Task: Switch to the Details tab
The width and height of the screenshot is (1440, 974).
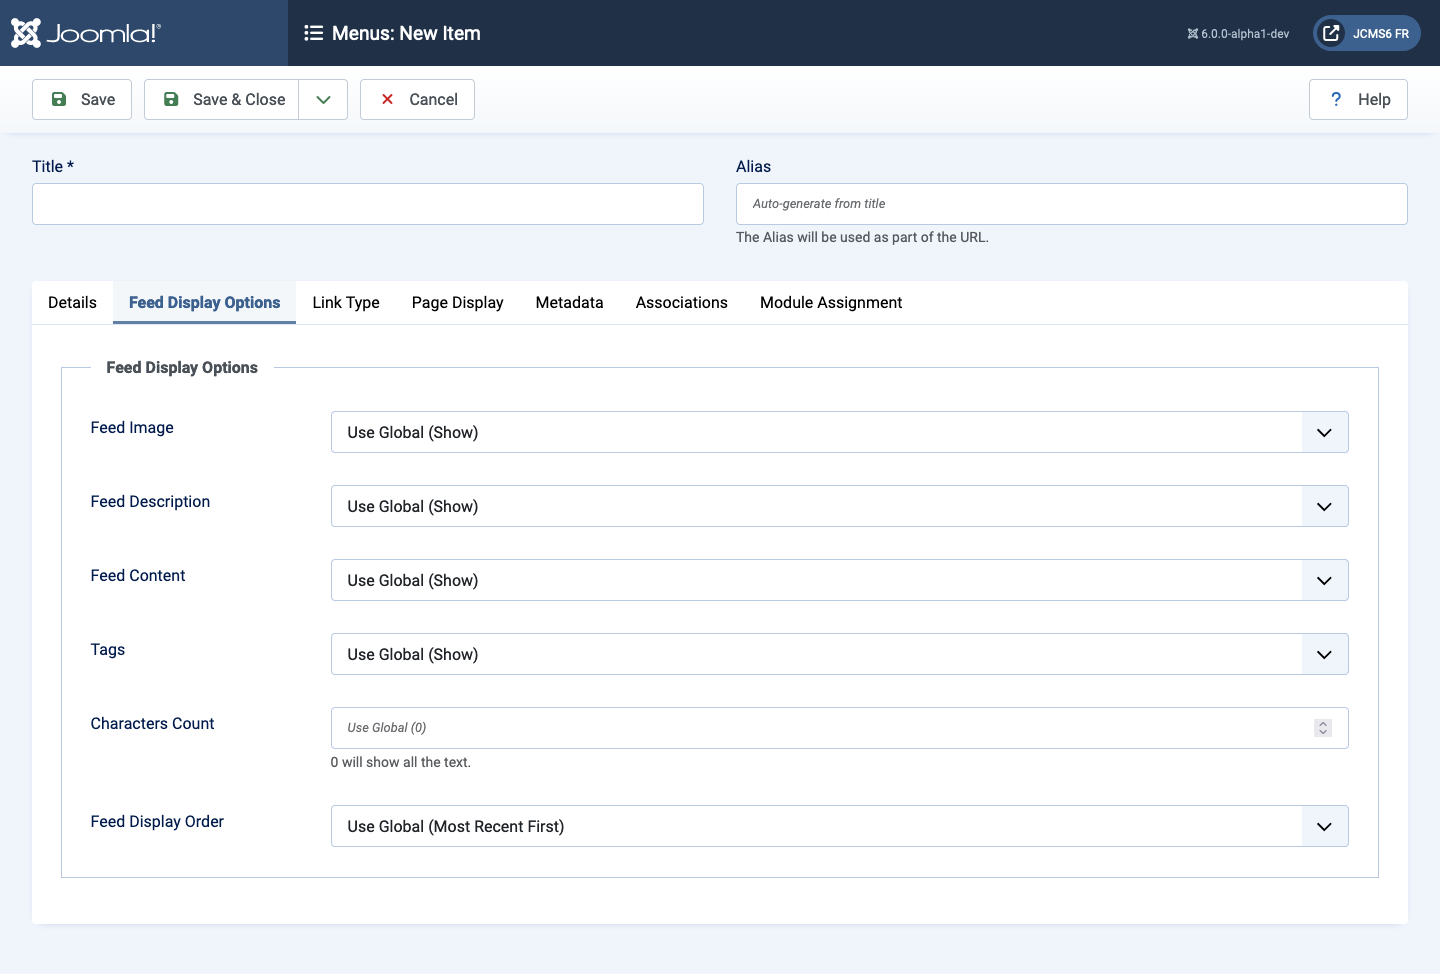Action: tap(72, 302)
